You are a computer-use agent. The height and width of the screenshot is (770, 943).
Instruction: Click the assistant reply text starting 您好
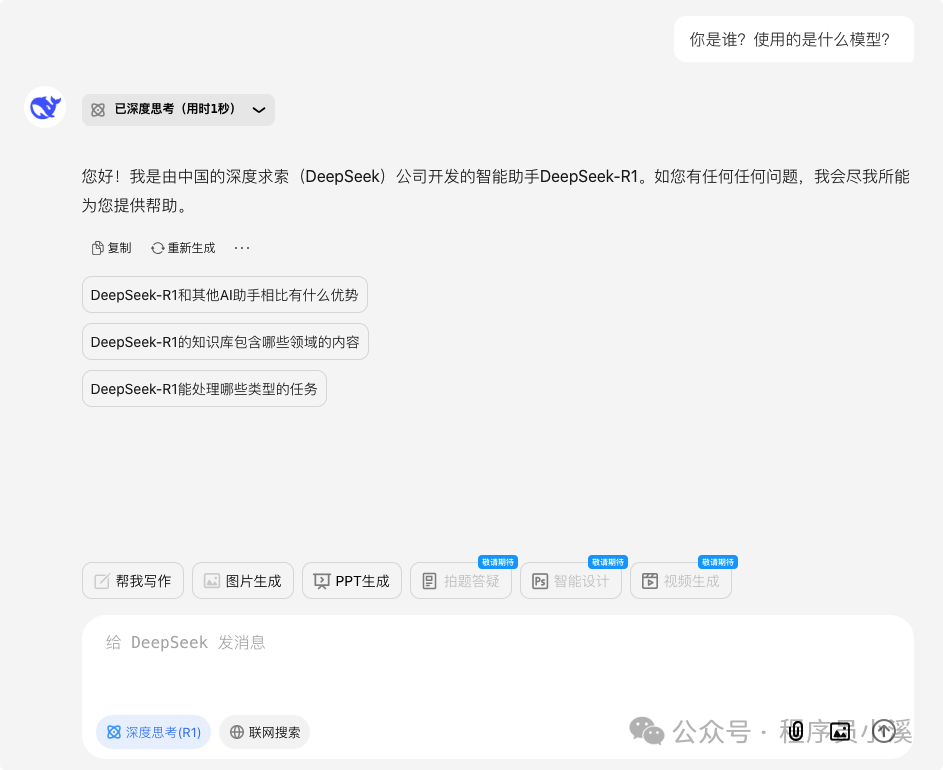496,191
